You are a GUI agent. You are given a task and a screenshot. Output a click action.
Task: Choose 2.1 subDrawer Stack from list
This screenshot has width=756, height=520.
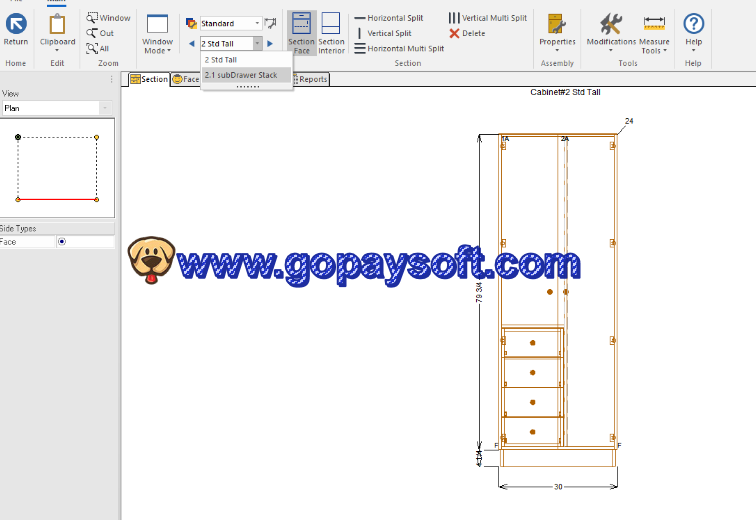click(246, 75)
